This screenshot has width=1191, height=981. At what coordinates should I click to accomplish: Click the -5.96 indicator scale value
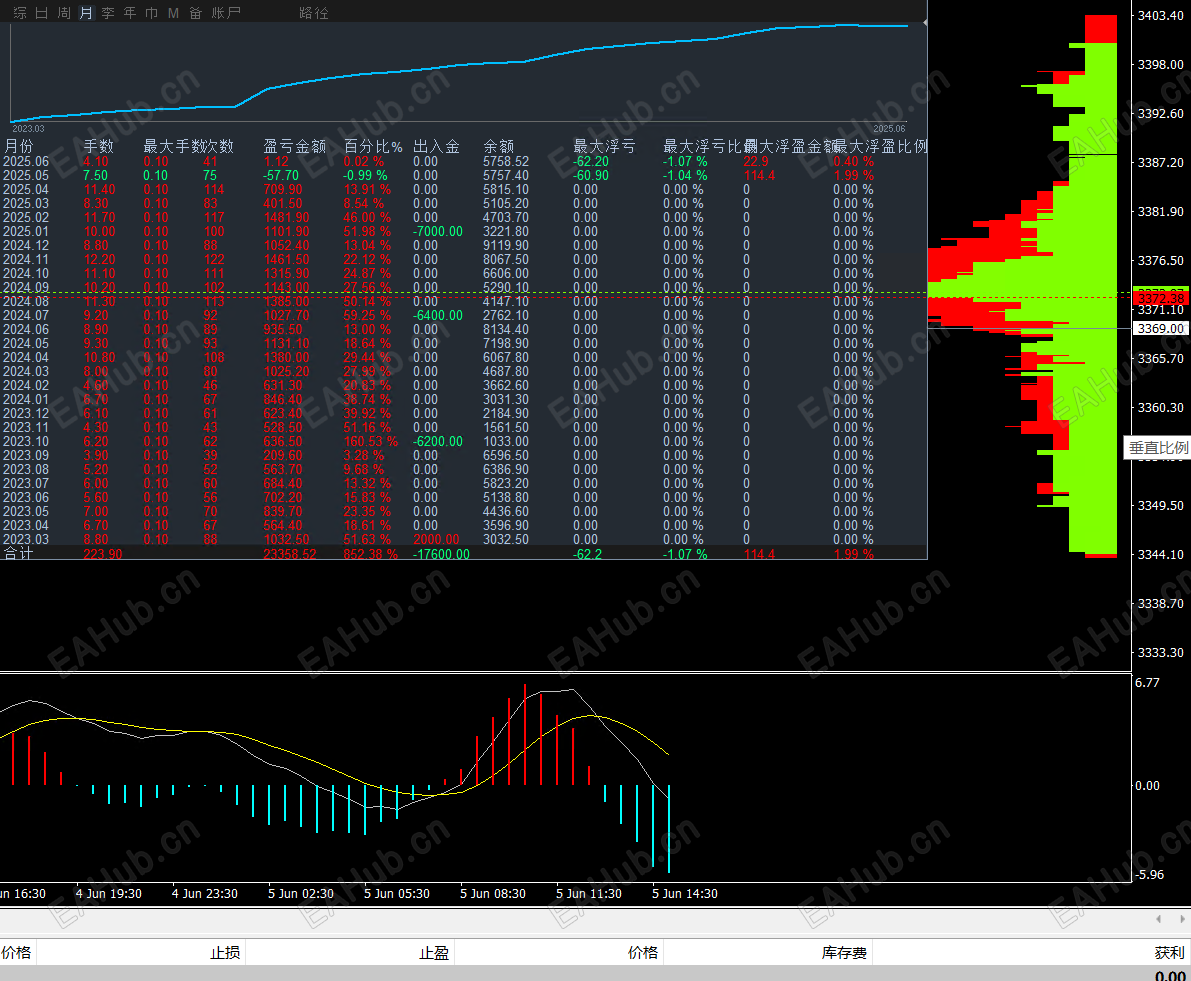tap(1149, 874)
